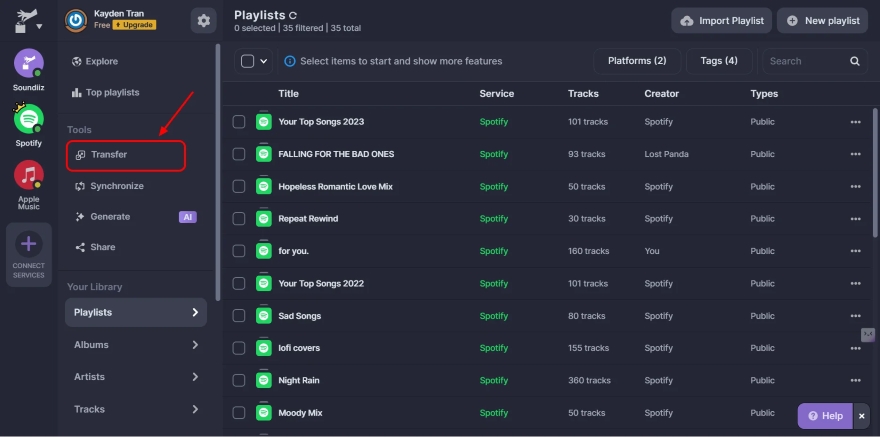Click the playlist table vertical scrollbar
880x437 pixels.
click(876, 172)
